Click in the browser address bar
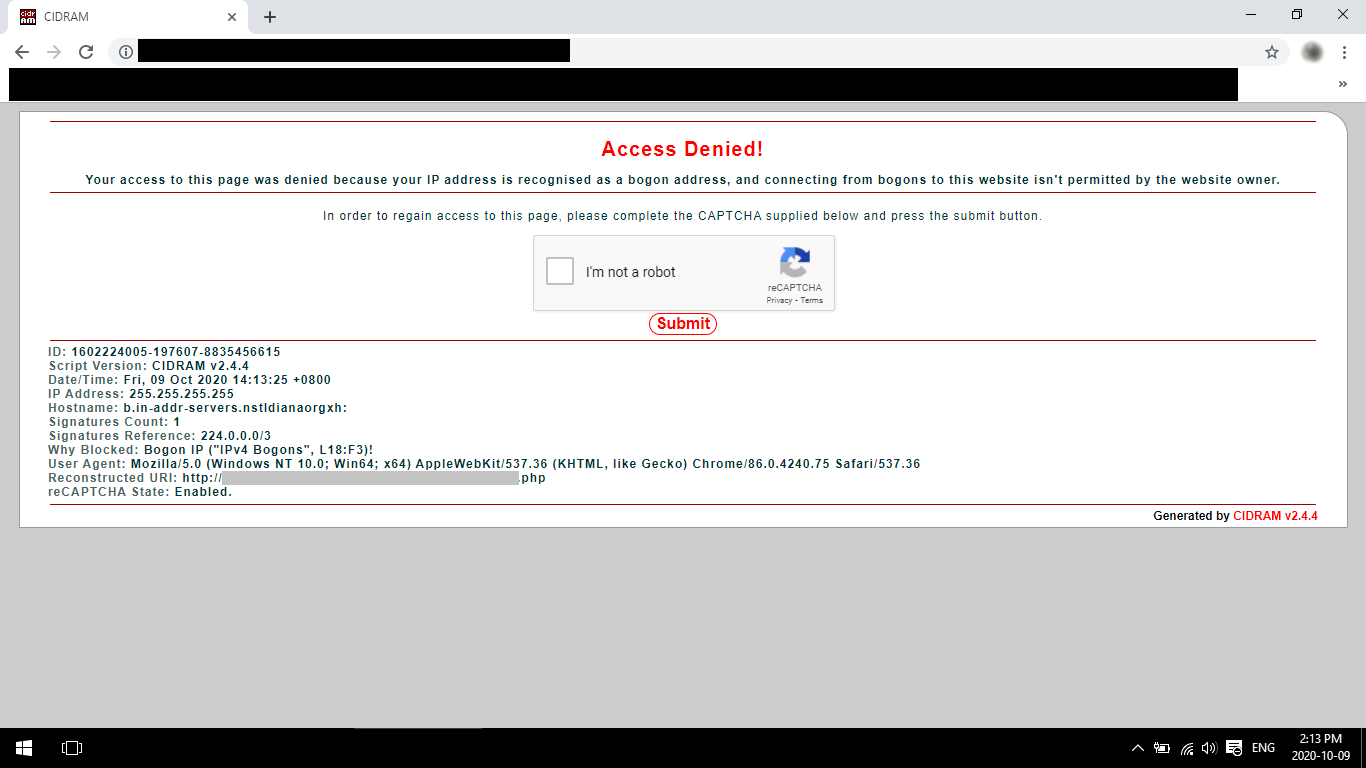The image size is (1366, 768). pyautogui.click(x=700, y=52)
